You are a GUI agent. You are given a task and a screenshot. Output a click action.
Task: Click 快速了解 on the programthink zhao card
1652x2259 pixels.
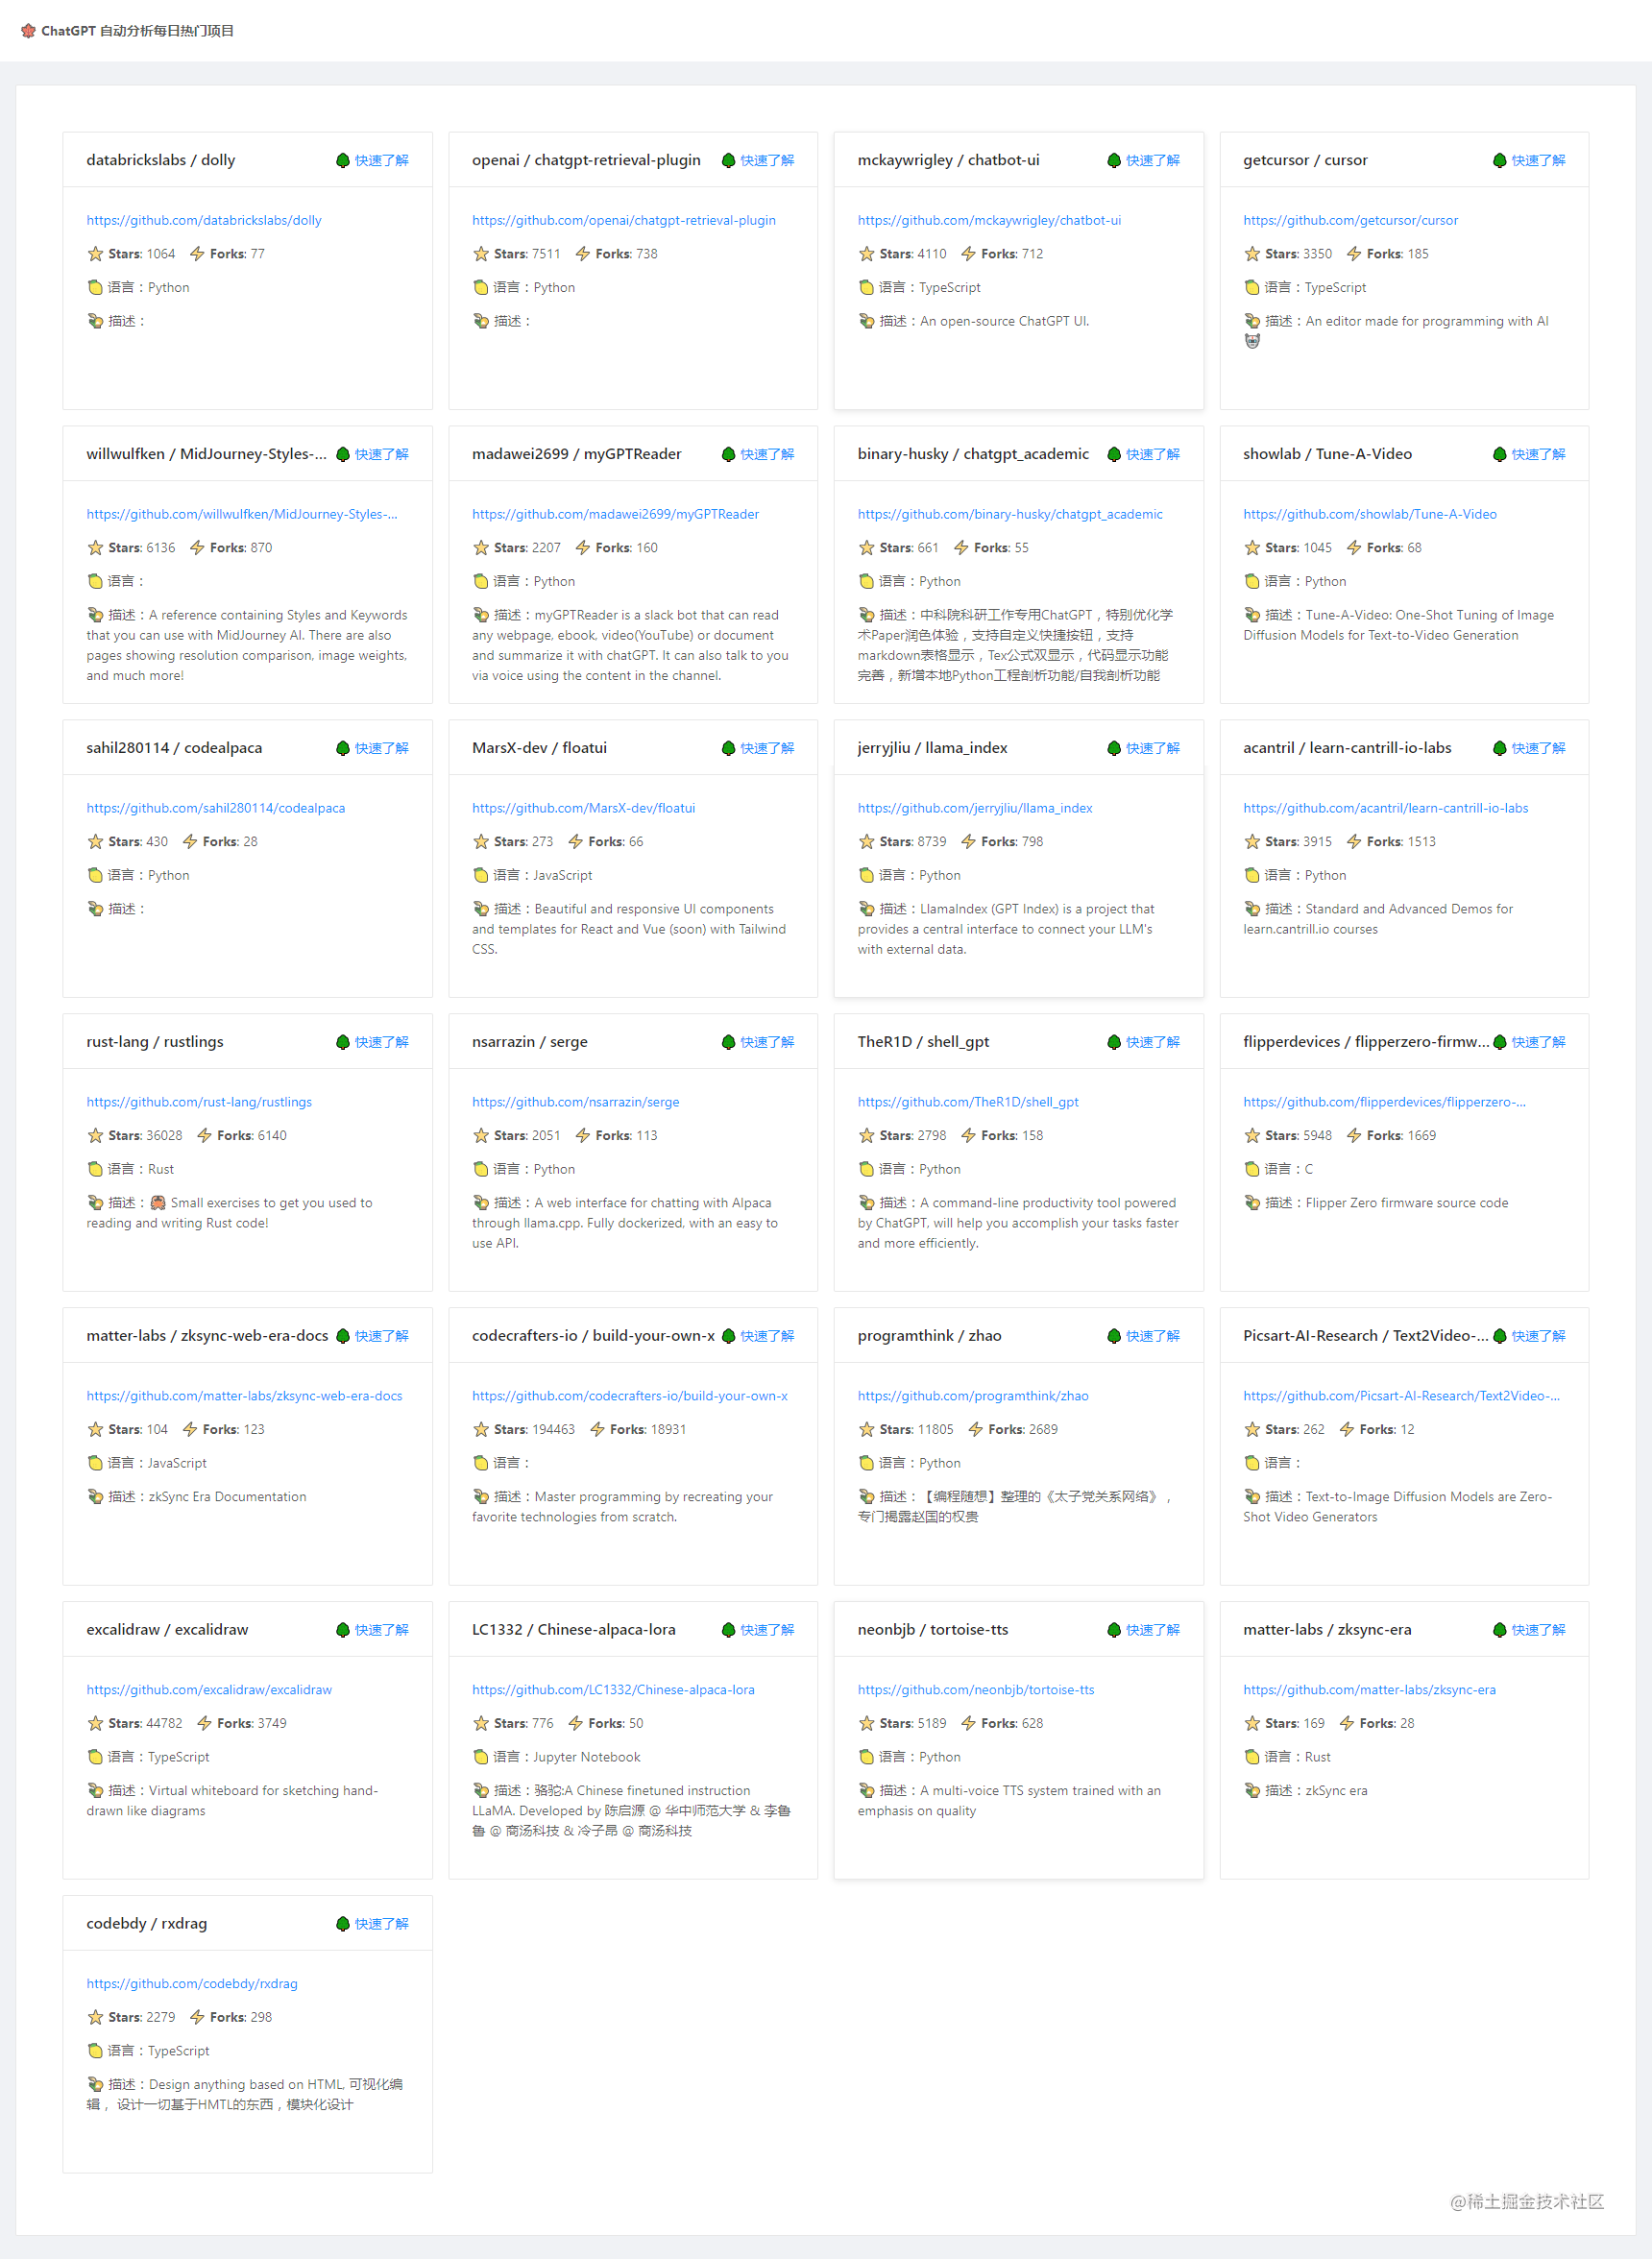point(1153,1336)
